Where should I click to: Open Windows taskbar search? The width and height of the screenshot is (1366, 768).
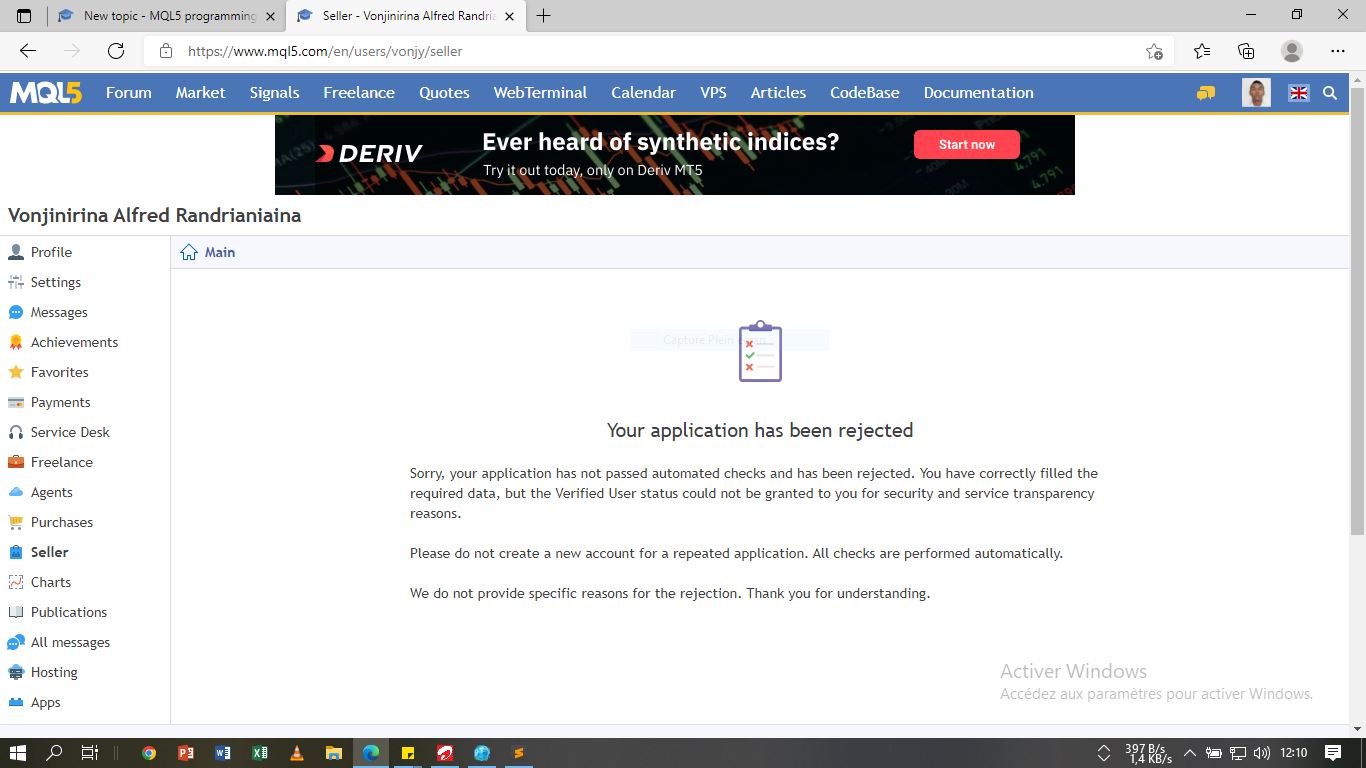(55, 753)
